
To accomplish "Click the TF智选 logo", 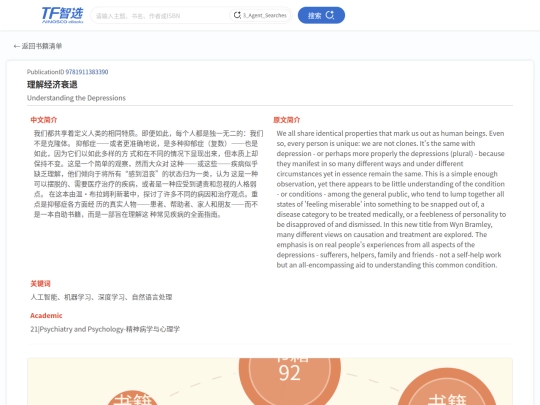I will click(x=62, y=15).
